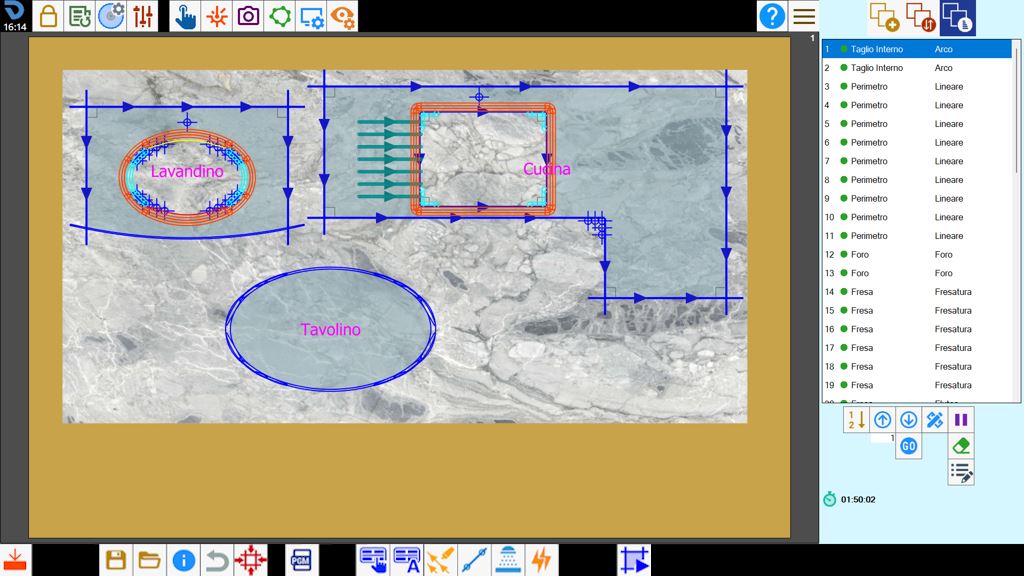
Task: Open the monitor gear display settings
Action: [x=312, y=16]
